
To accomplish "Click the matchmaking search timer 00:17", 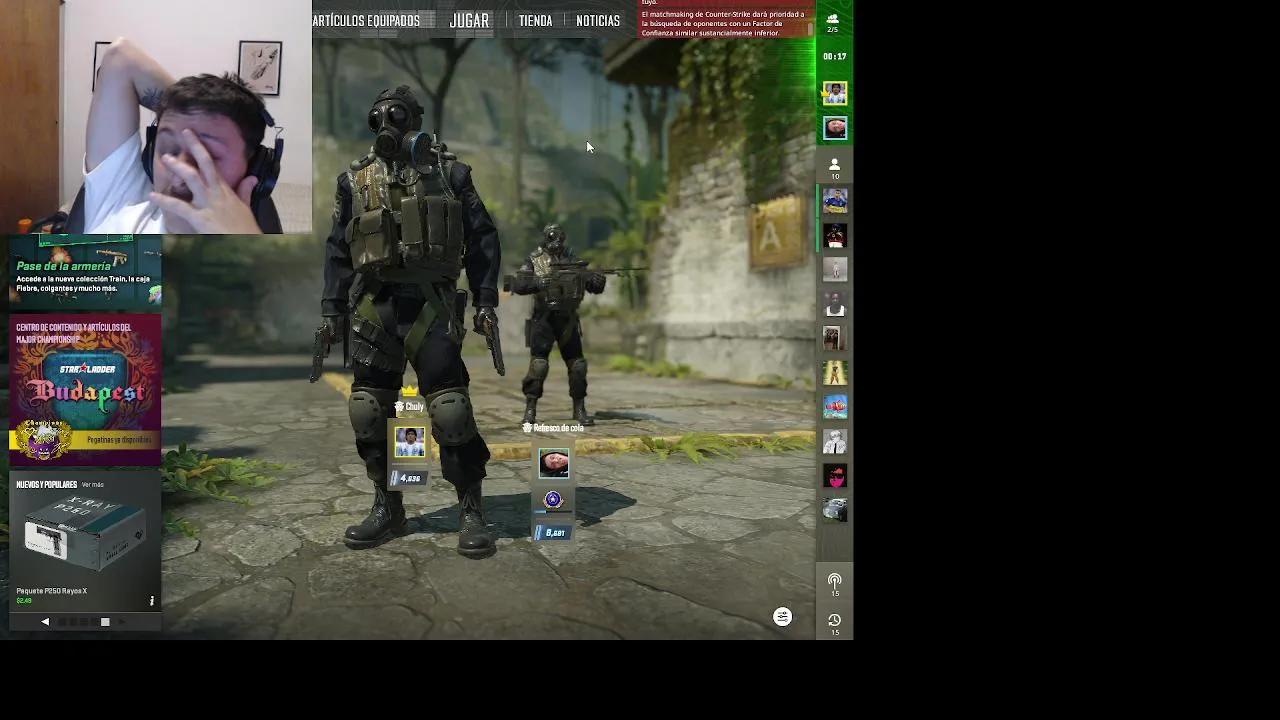I will tap(834, 57).
